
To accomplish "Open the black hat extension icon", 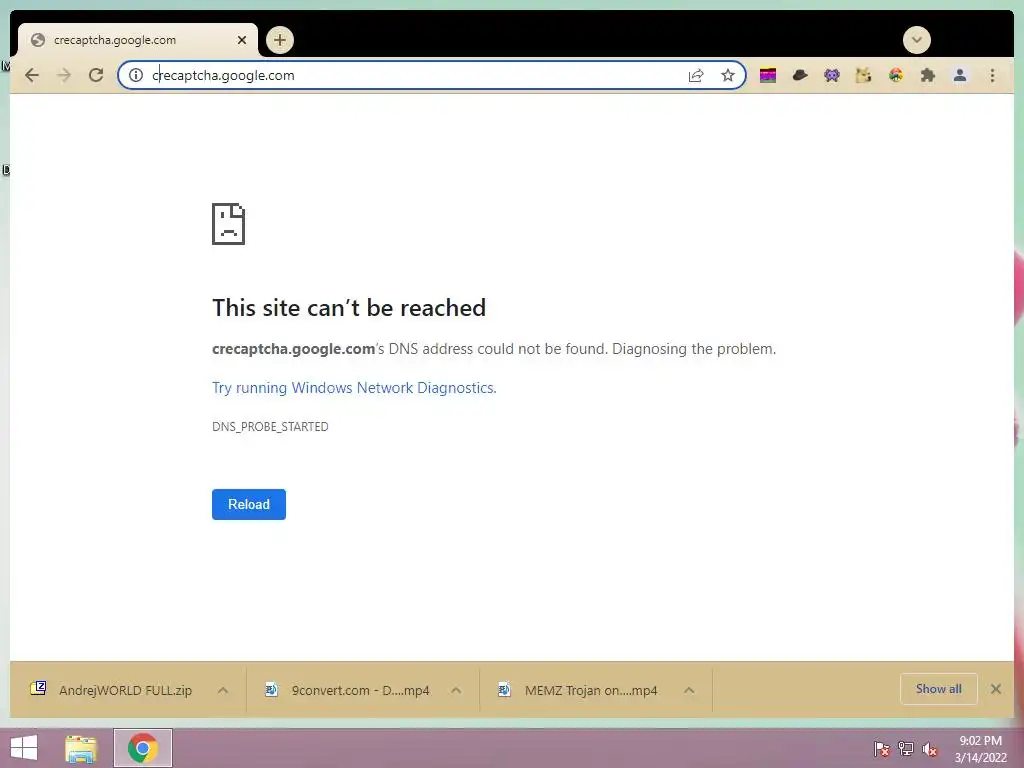I will tap(800, 76).
